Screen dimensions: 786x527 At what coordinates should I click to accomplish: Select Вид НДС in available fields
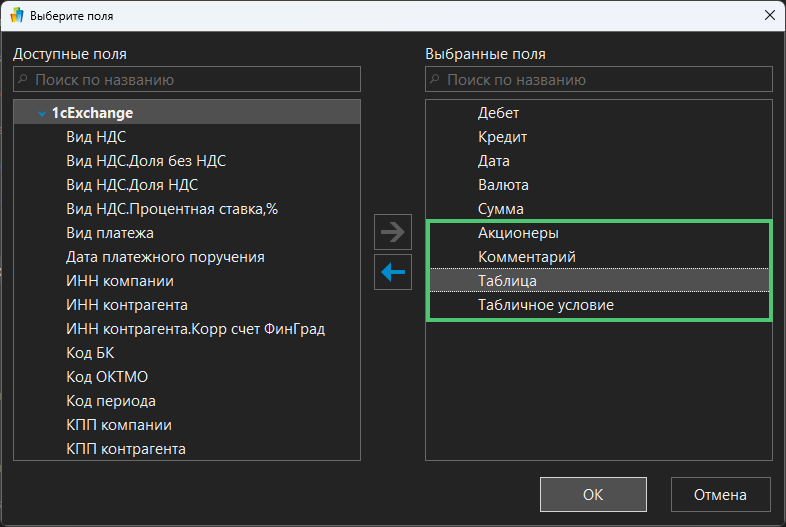pos(96,137)
